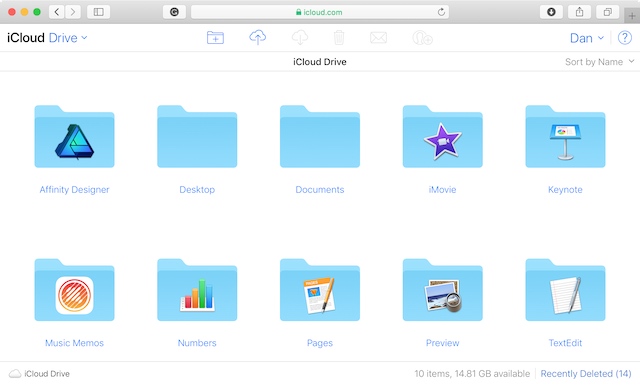Click the Desktop folder label

(x=197, y=189)
